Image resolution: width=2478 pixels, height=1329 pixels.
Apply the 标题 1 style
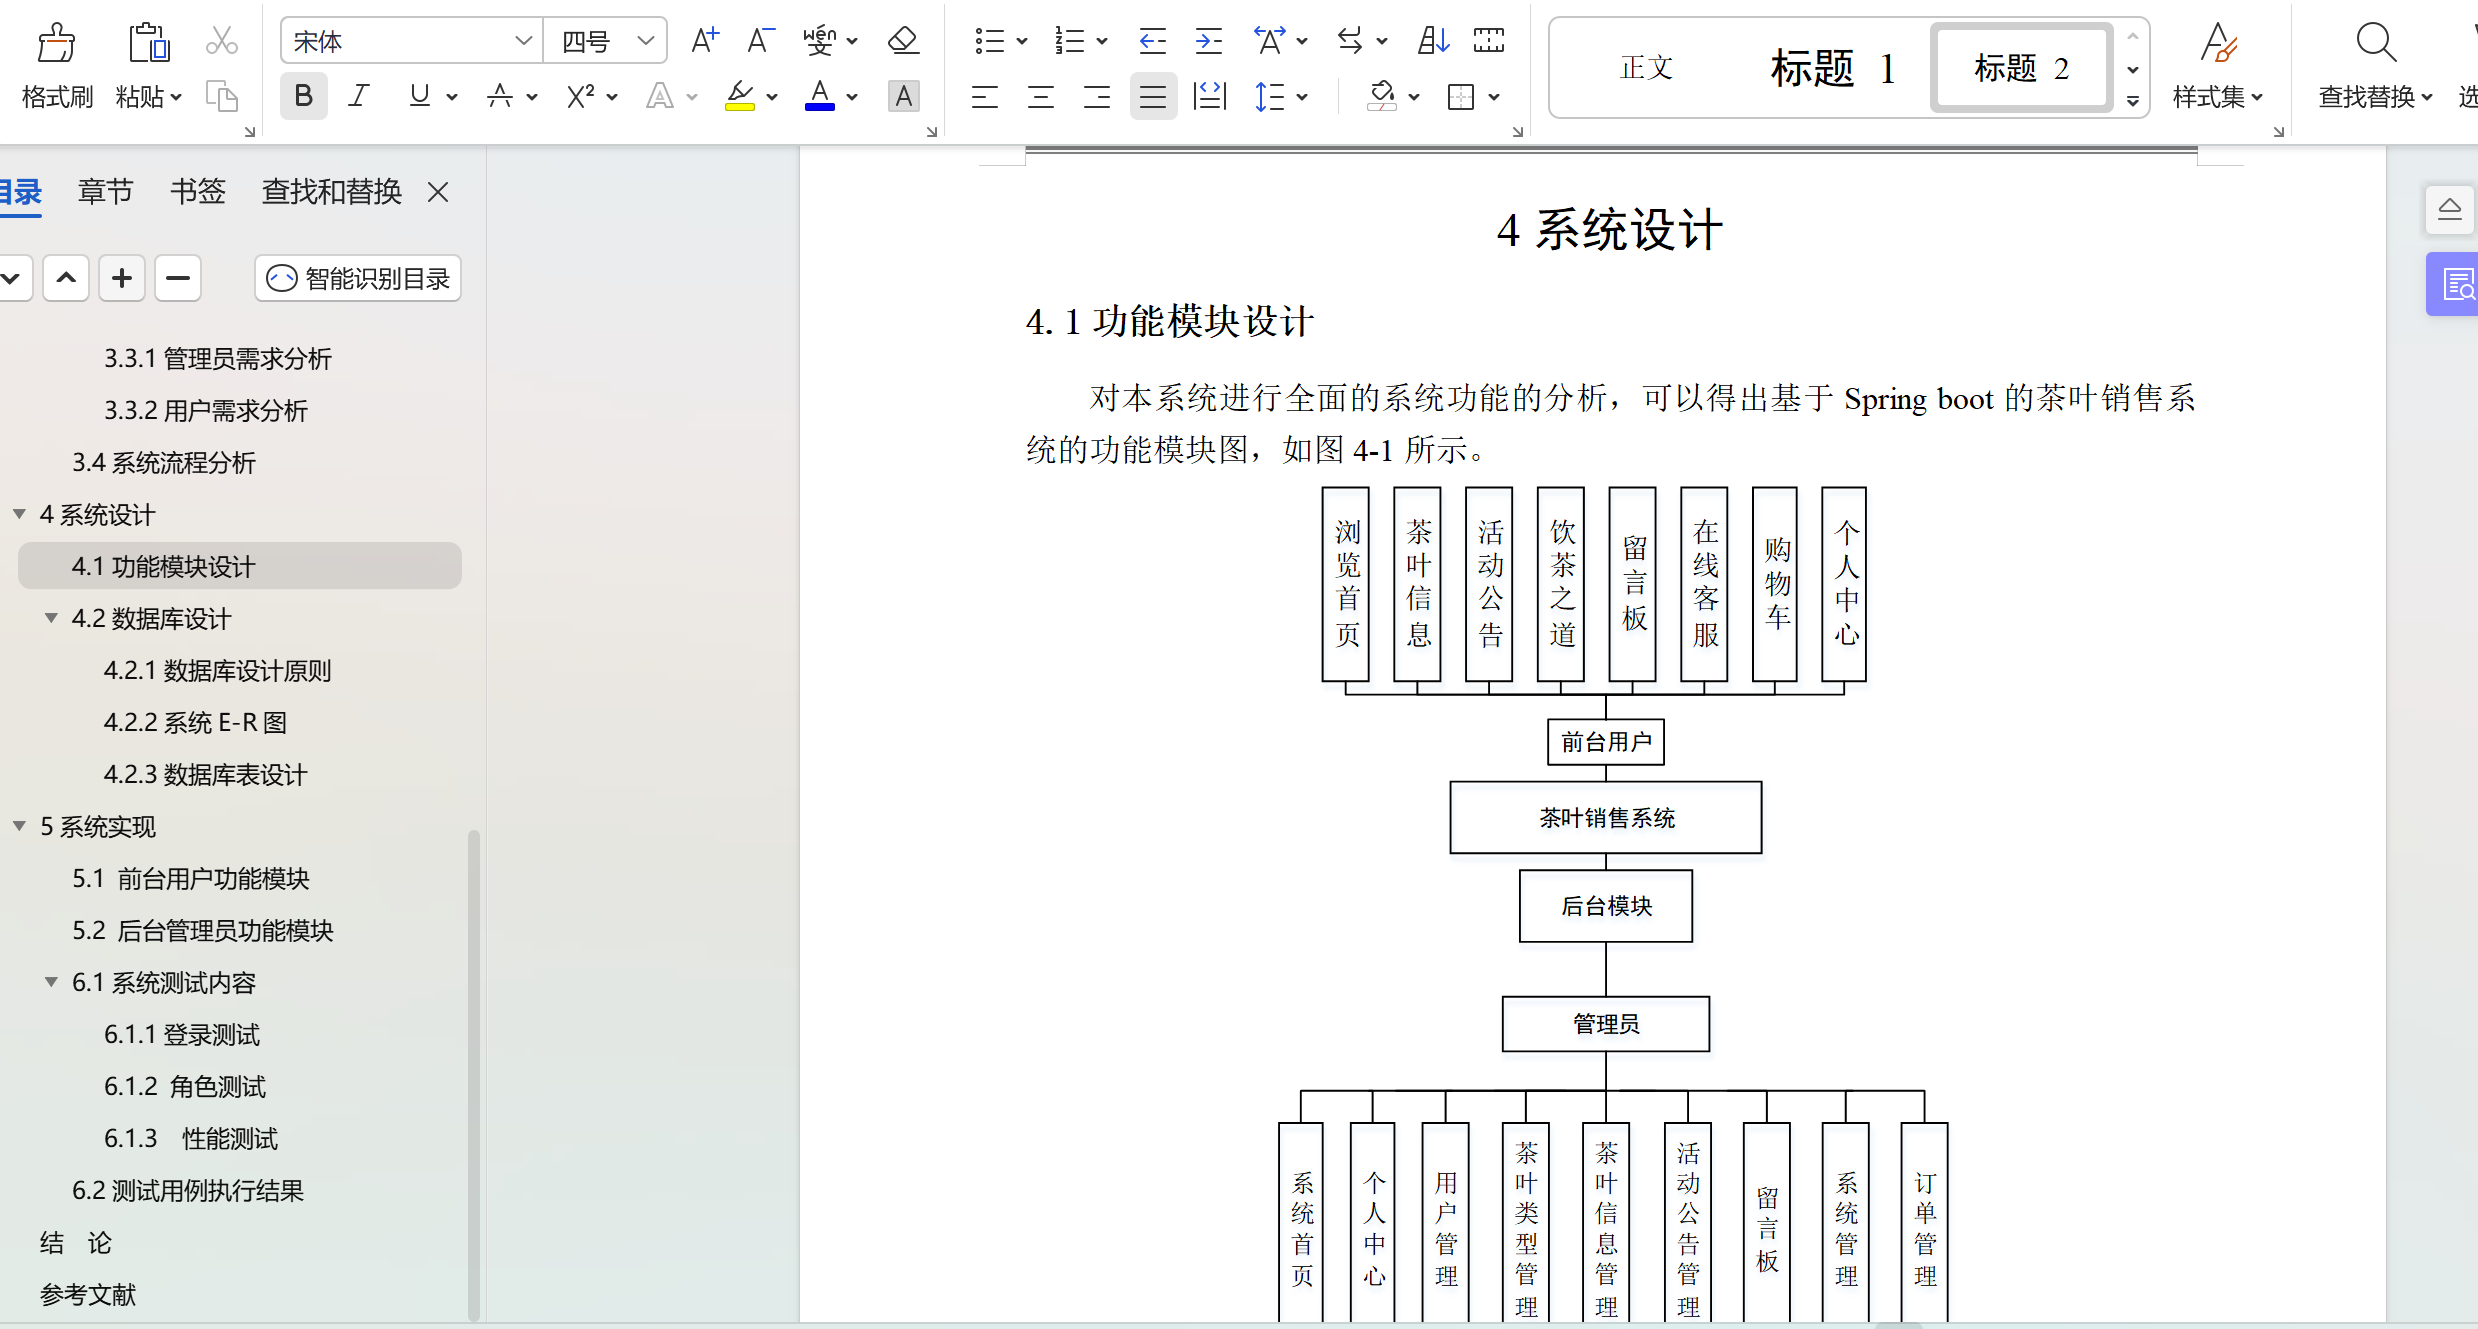pyautogui.click(x=1832, y=68)
